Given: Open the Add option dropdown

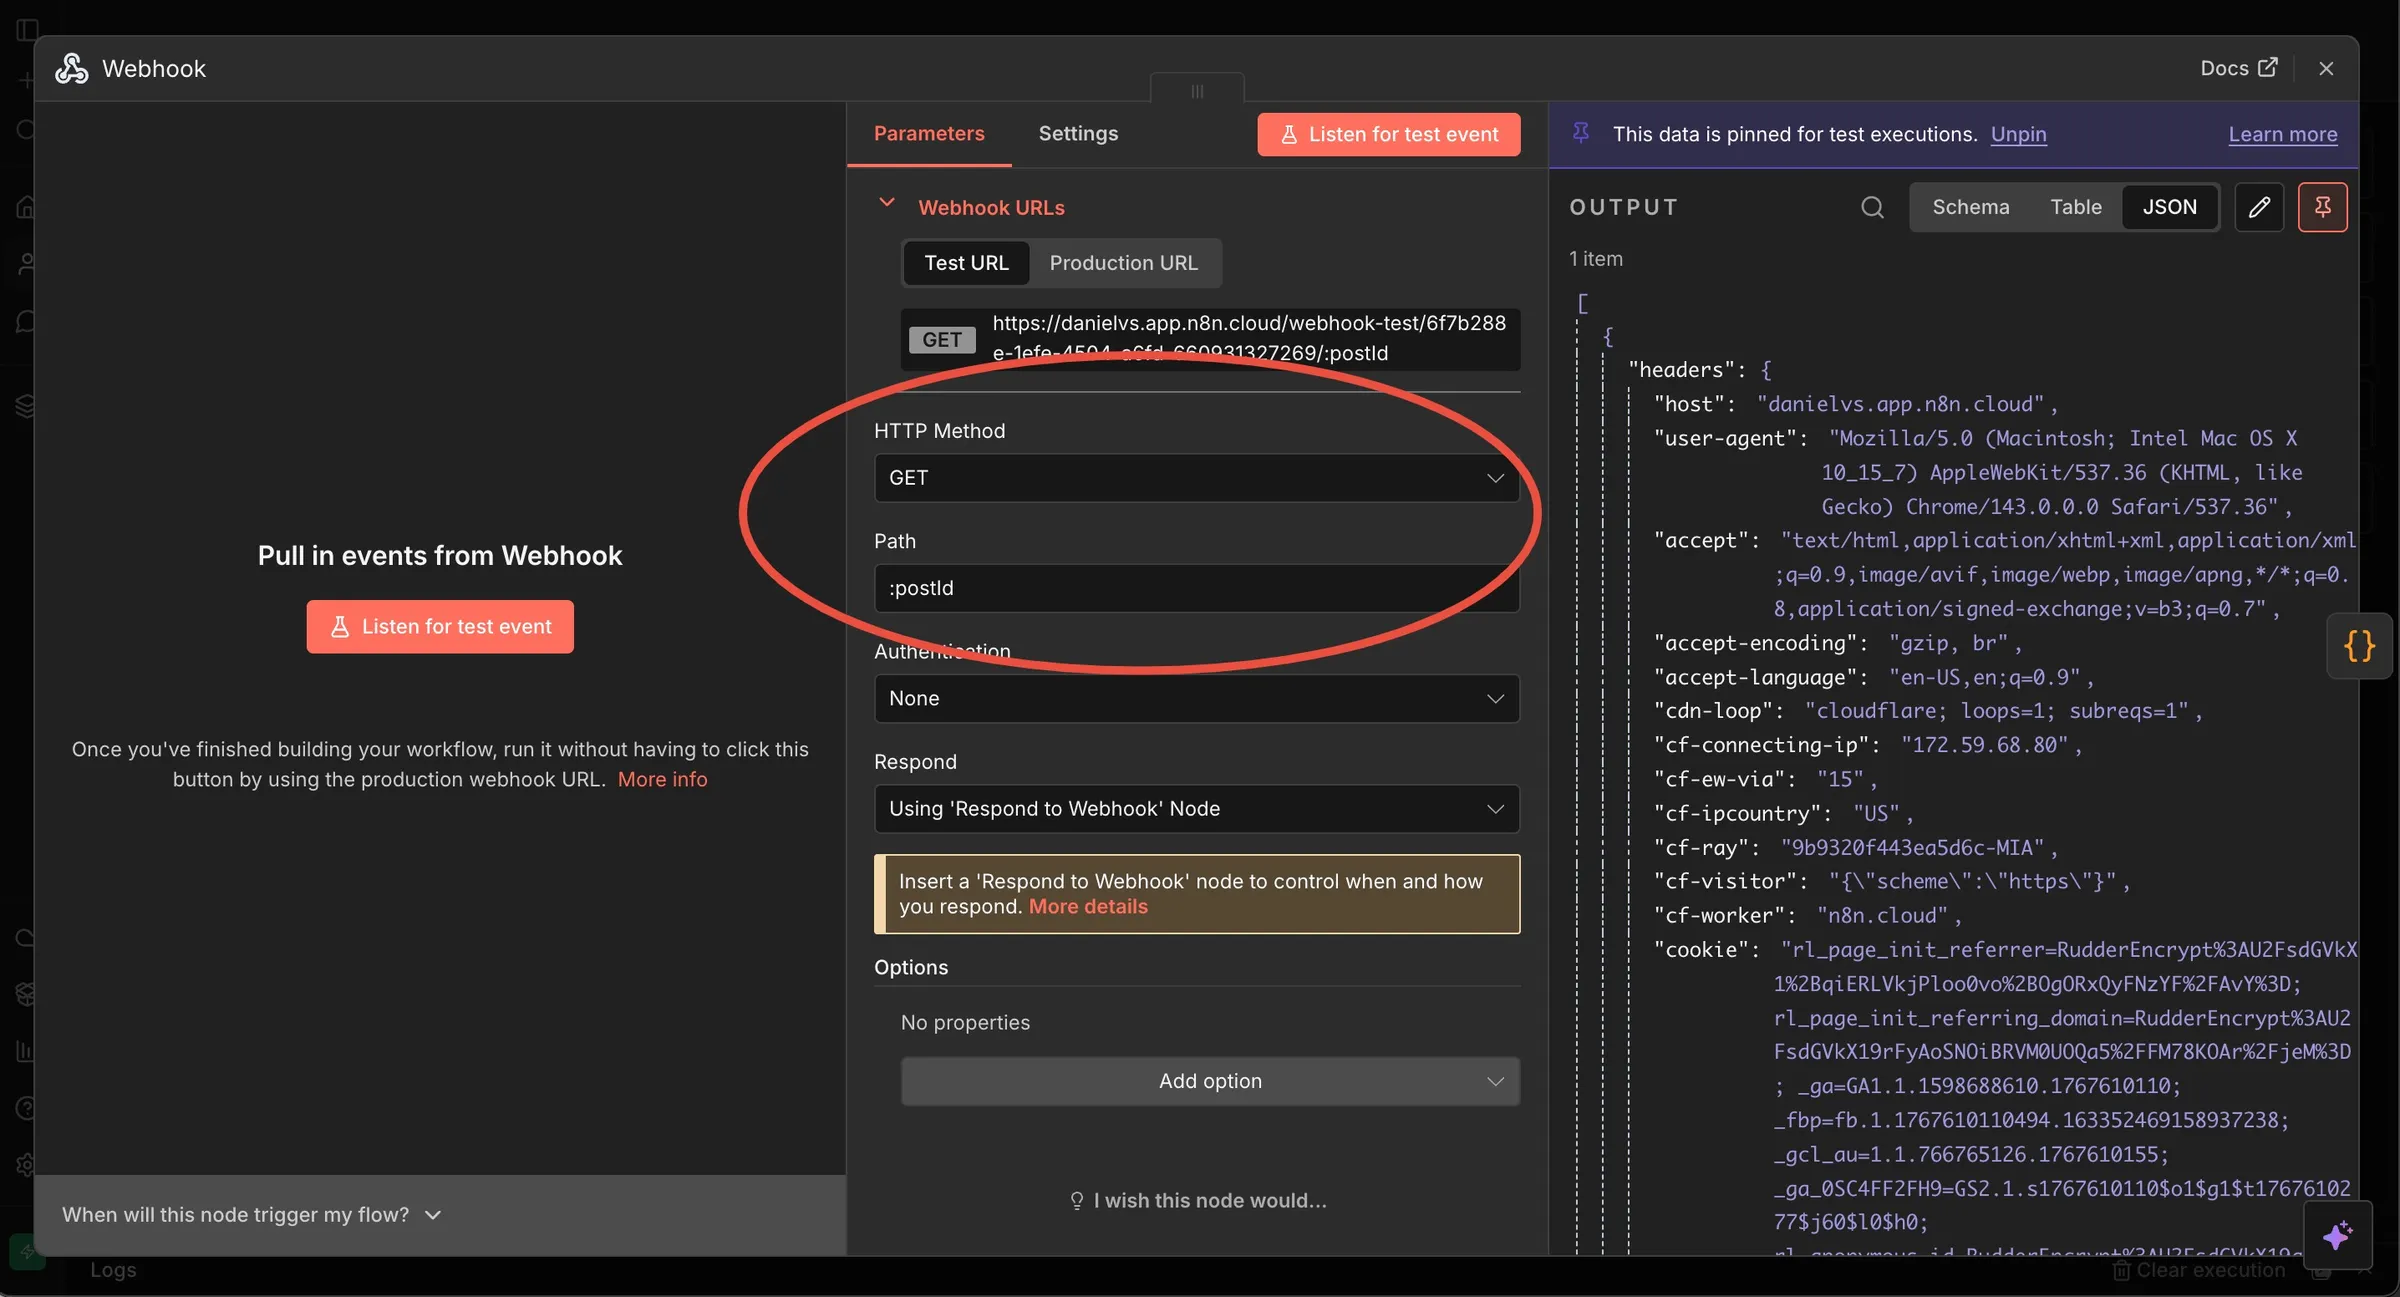Looking at the screenshot, I should [x=1210, y=1081].
